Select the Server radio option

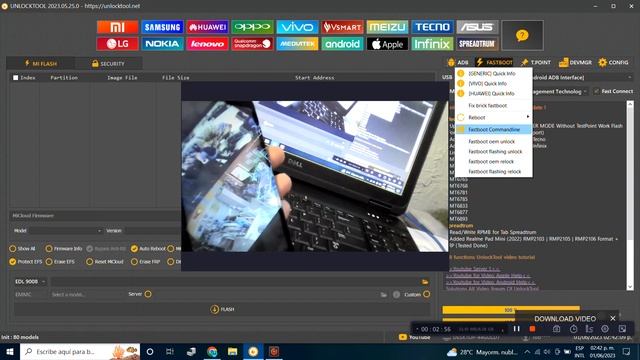(148, 294)
